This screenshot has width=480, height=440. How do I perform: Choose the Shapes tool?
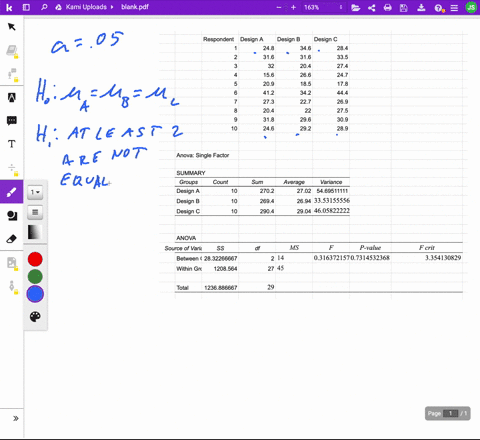click(12, 216)
